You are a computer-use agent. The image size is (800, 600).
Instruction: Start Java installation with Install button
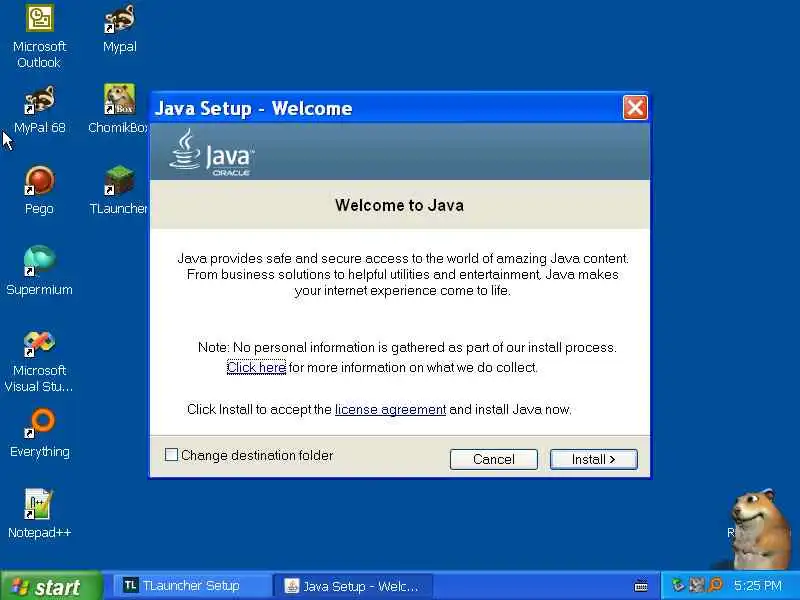pos(593,459)
